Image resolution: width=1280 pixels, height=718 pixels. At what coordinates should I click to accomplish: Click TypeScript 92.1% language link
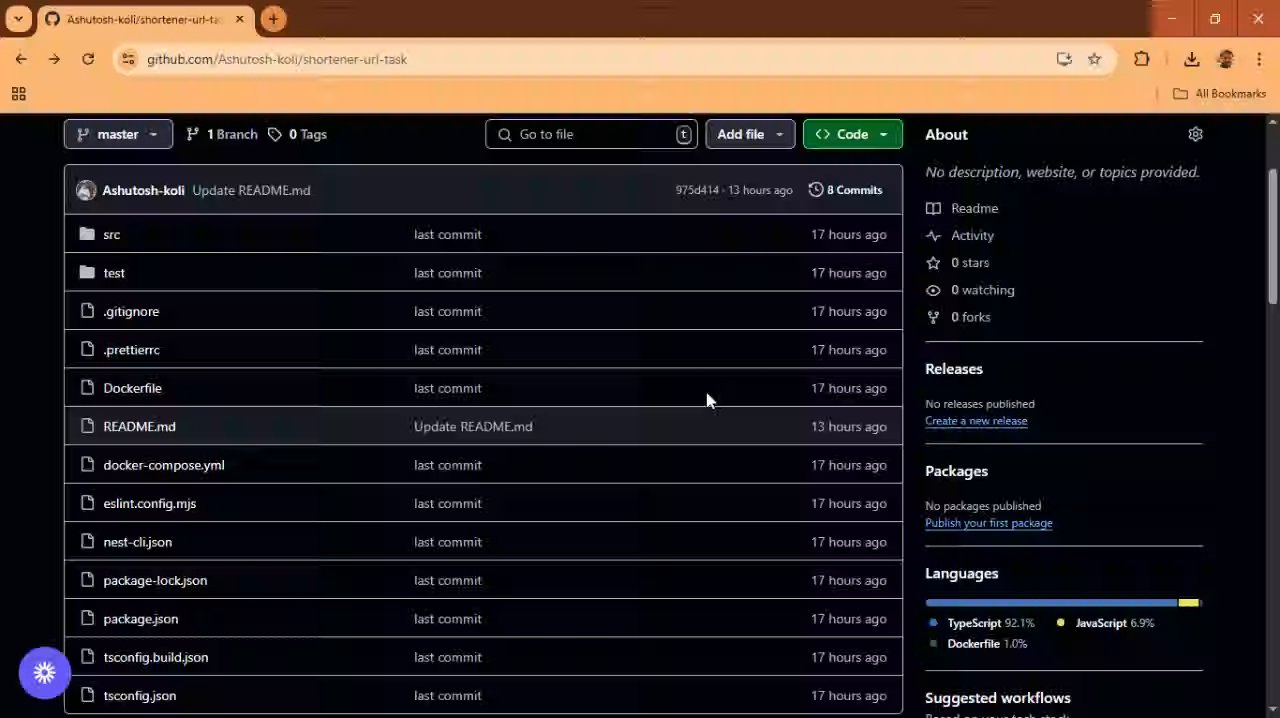(982, 623)
